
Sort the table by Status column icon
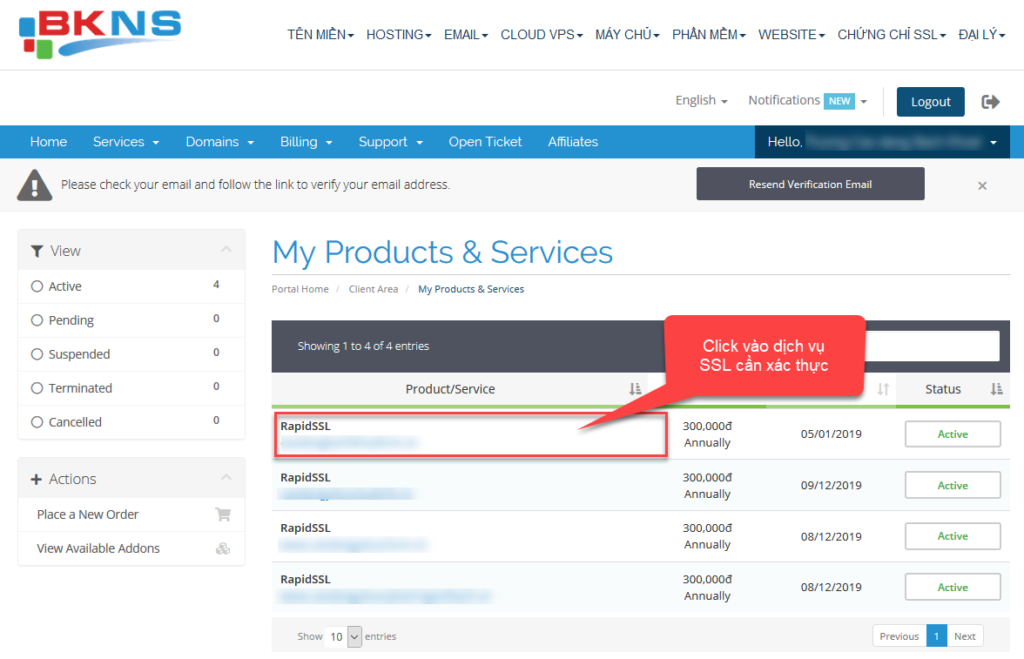pos(995,389)
